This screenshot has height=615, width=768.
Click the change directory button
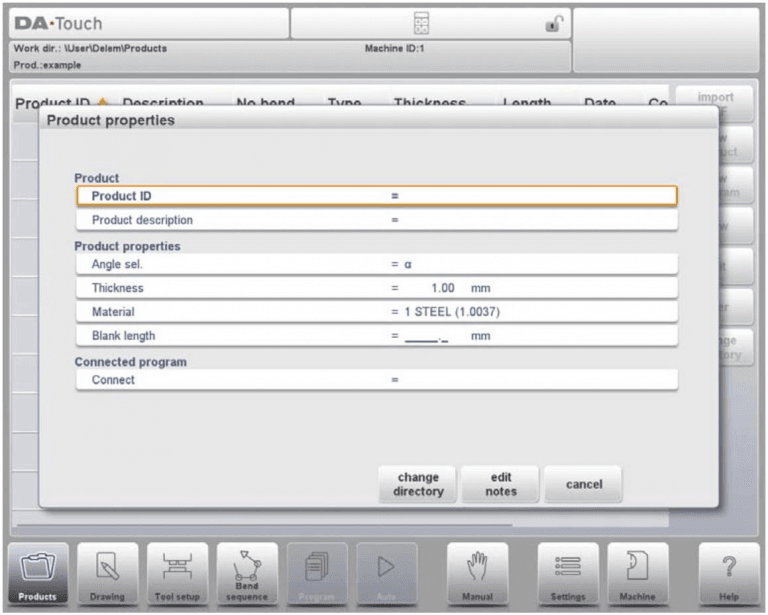pos(418,484)
